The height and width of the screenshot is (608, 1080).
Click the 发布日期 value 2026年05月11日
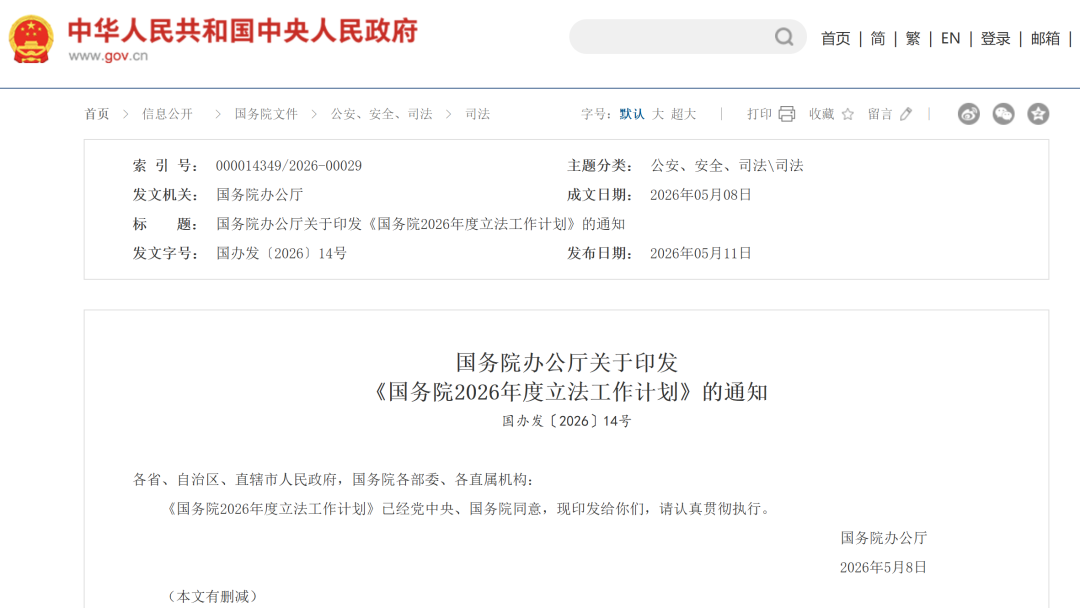click(700, 253)
